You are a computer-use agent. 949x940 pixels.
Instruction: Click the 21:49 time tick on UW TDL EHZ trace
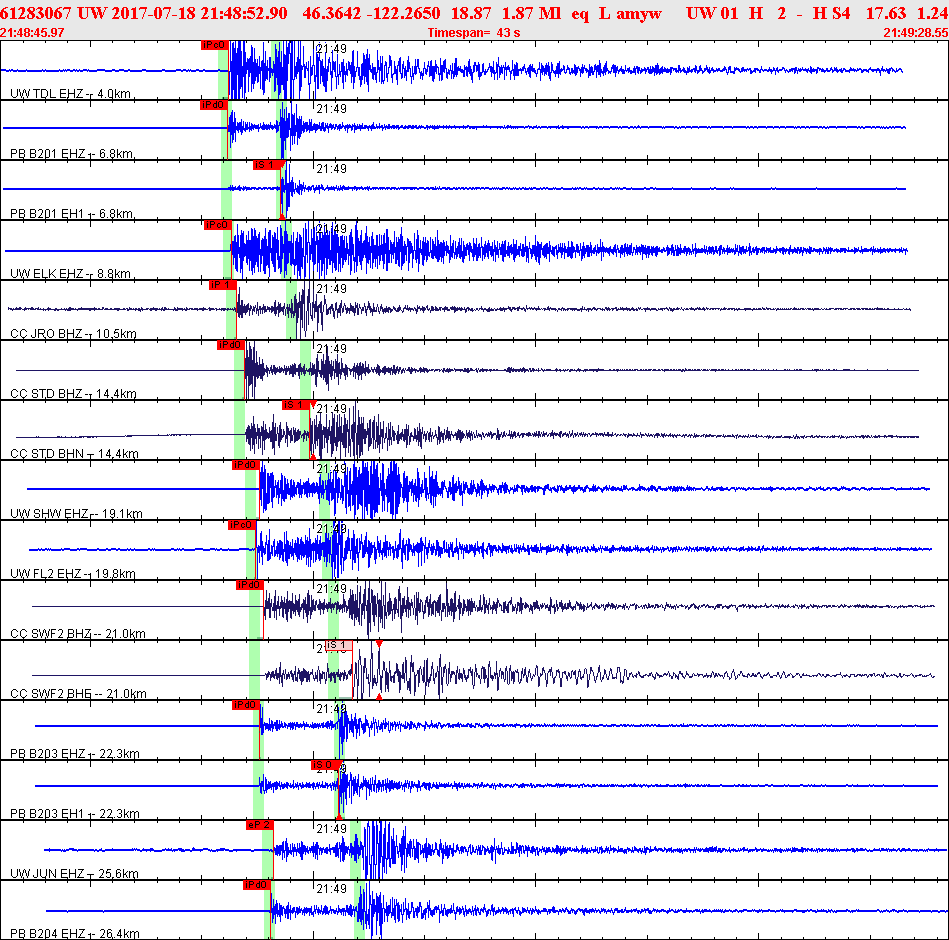(332, 49)
